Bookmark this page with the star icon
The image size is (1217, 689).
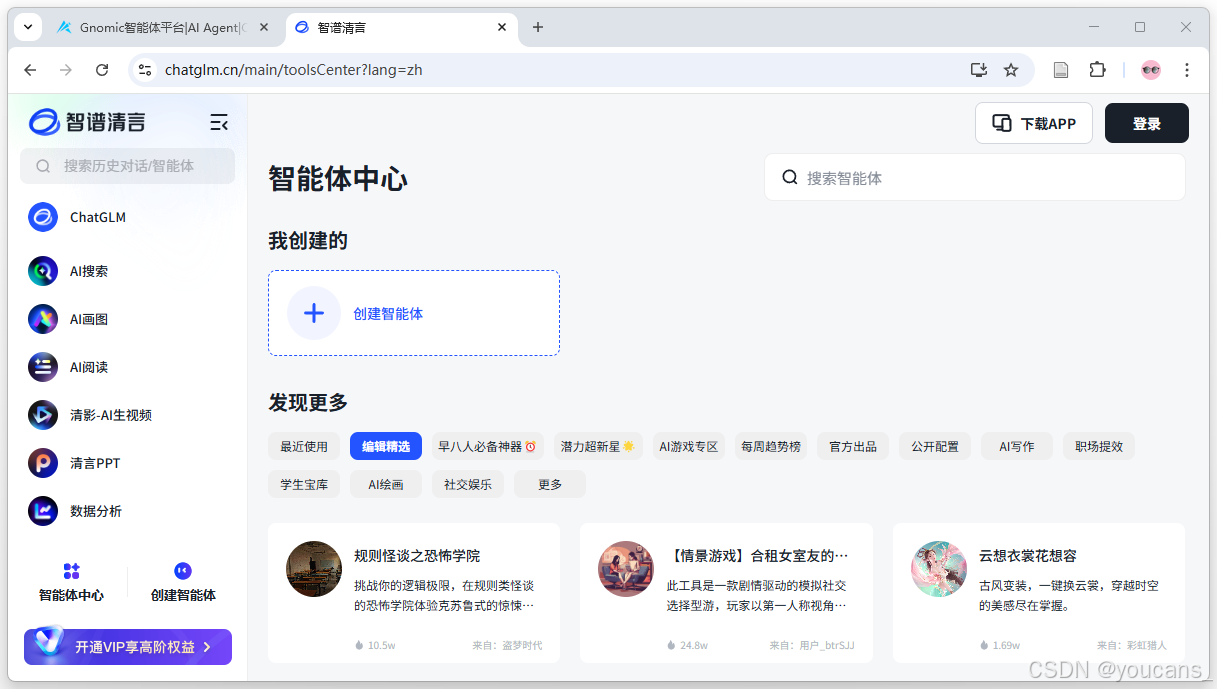[1011, 70]
